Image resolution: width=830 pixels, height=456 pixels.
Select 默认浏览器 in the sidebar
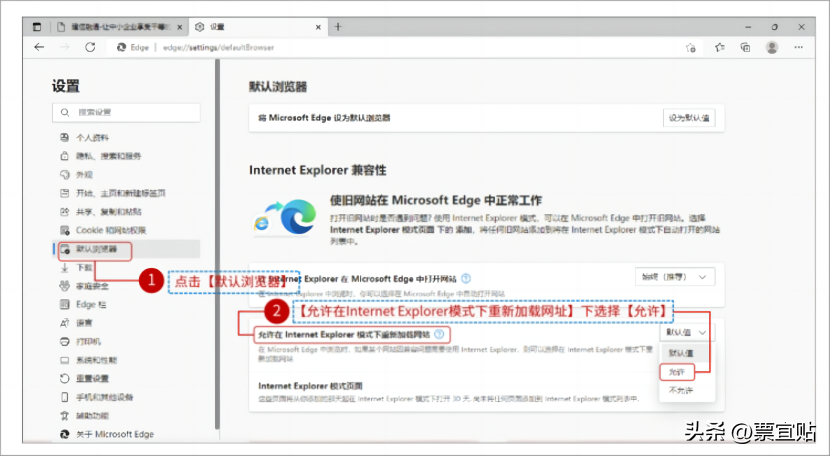tap(127, 249)
